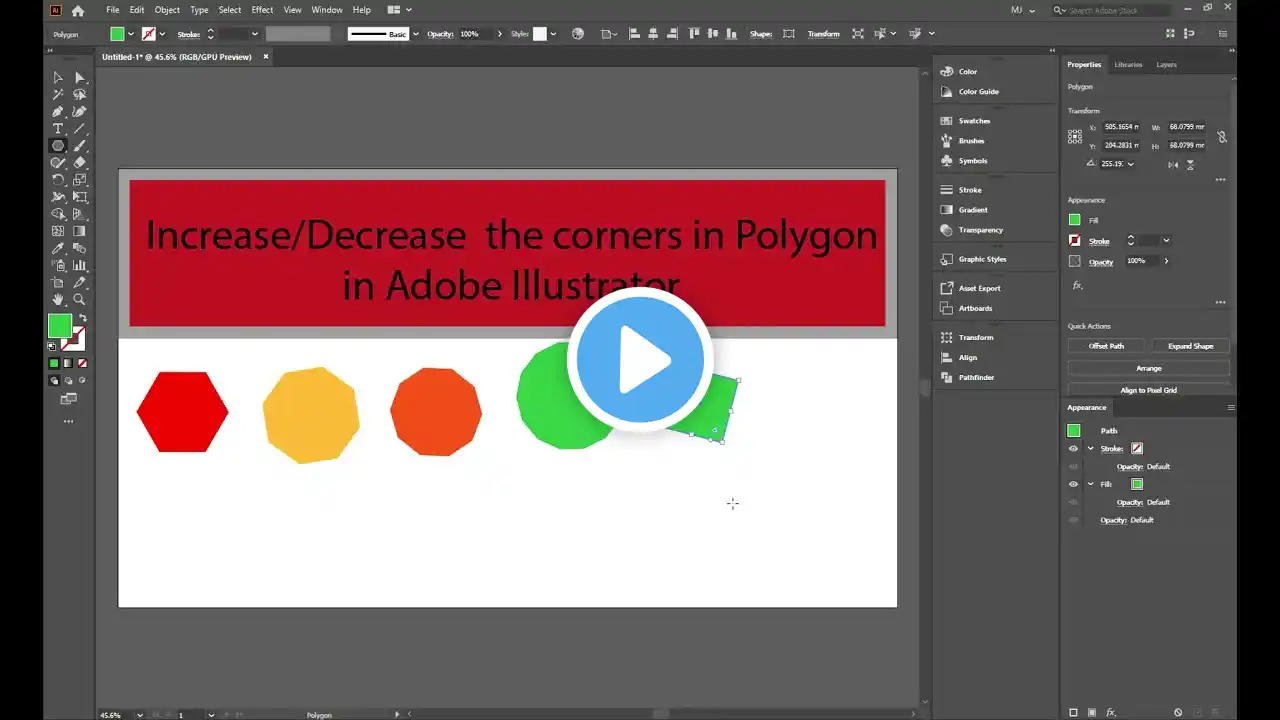Open the Basic brush definition dropdown

[x=415, y=34]
